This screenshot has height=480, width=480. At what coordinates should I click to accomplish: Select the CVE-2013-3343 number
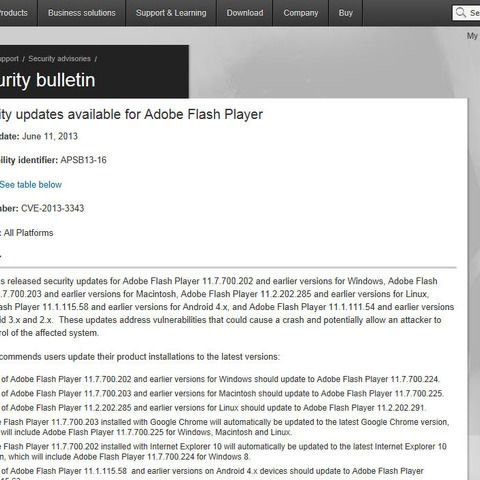(52, 208)
